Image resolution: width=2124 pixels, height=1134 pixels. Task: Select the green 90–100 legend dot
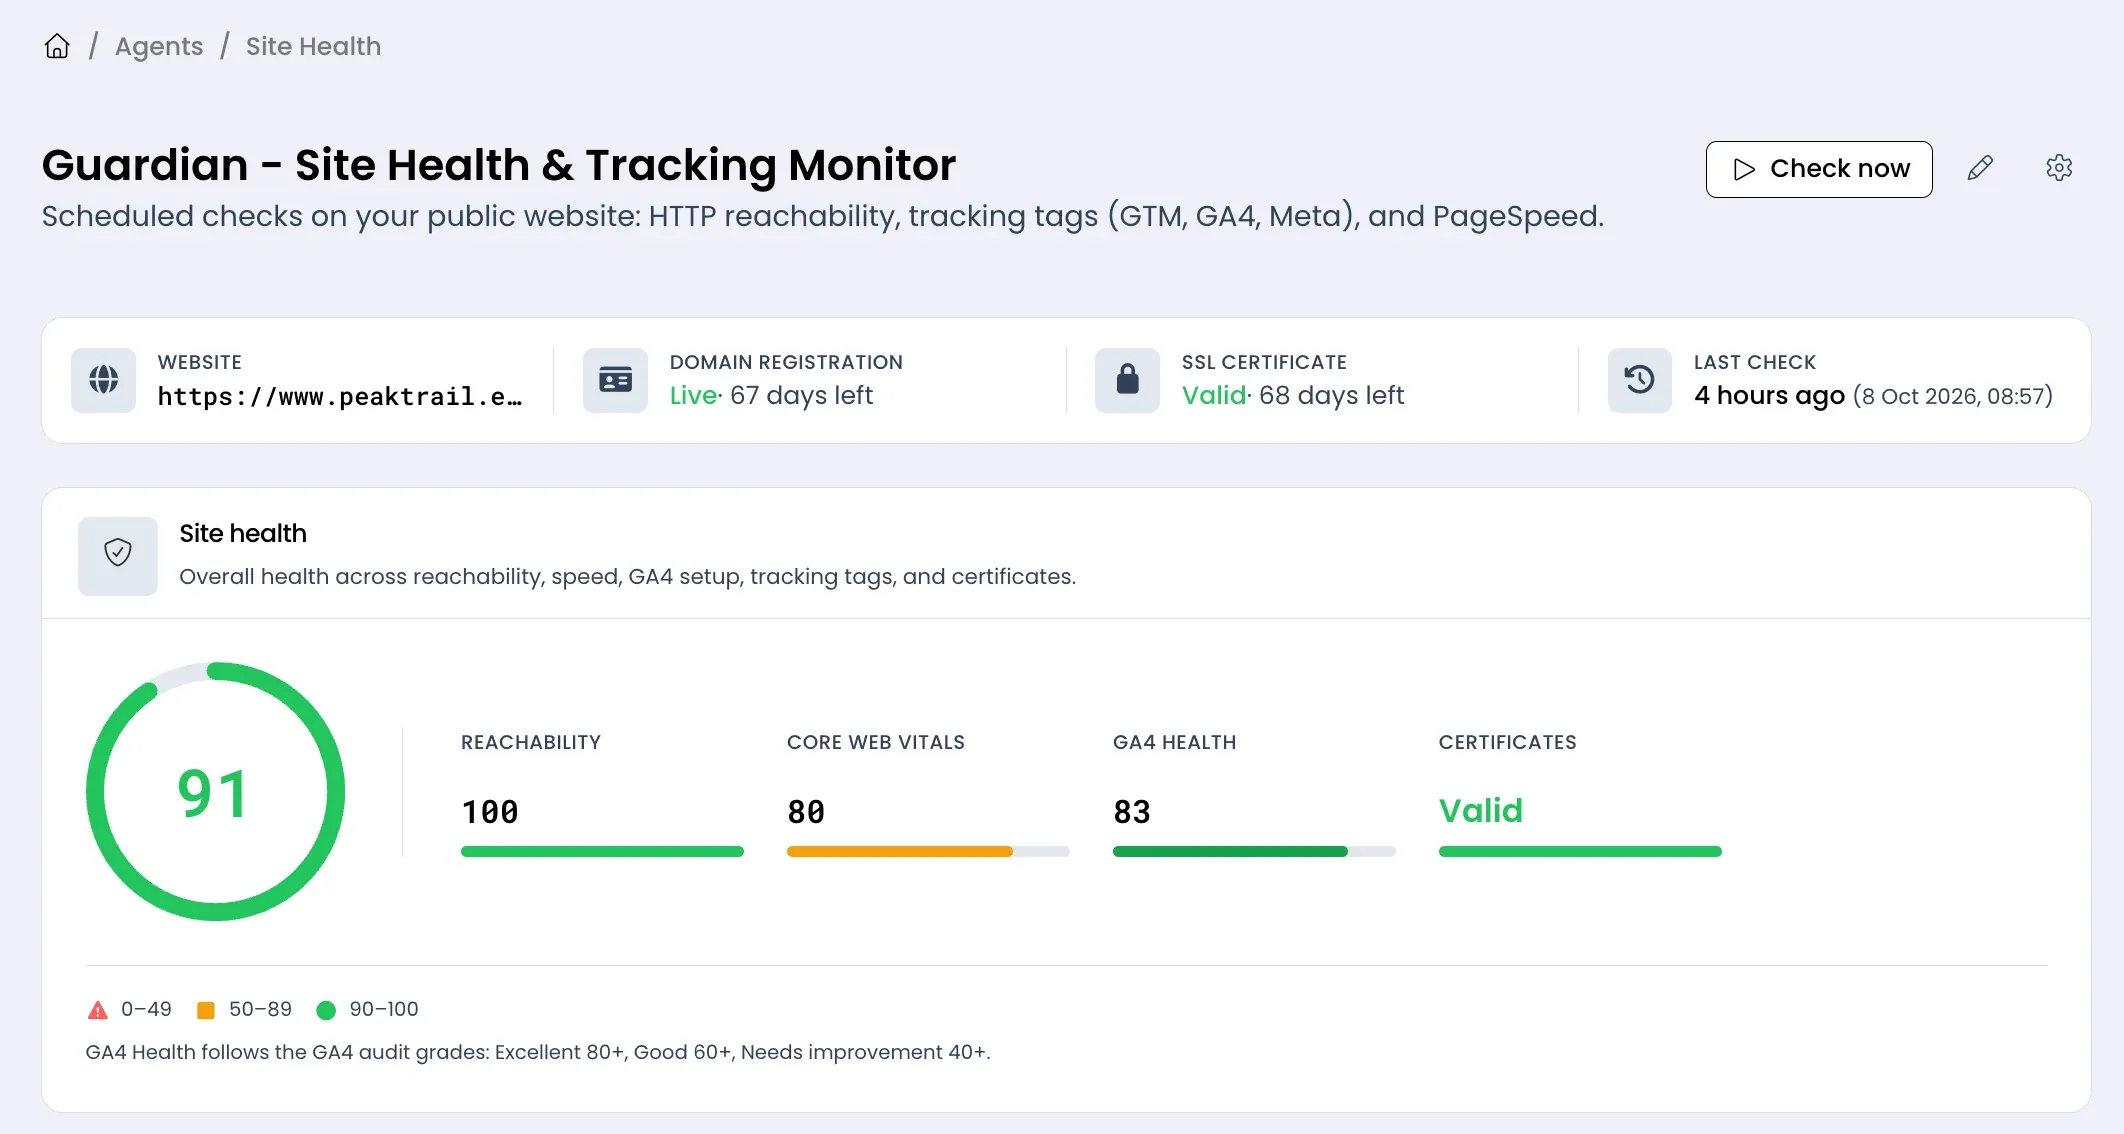point(326,1010)
